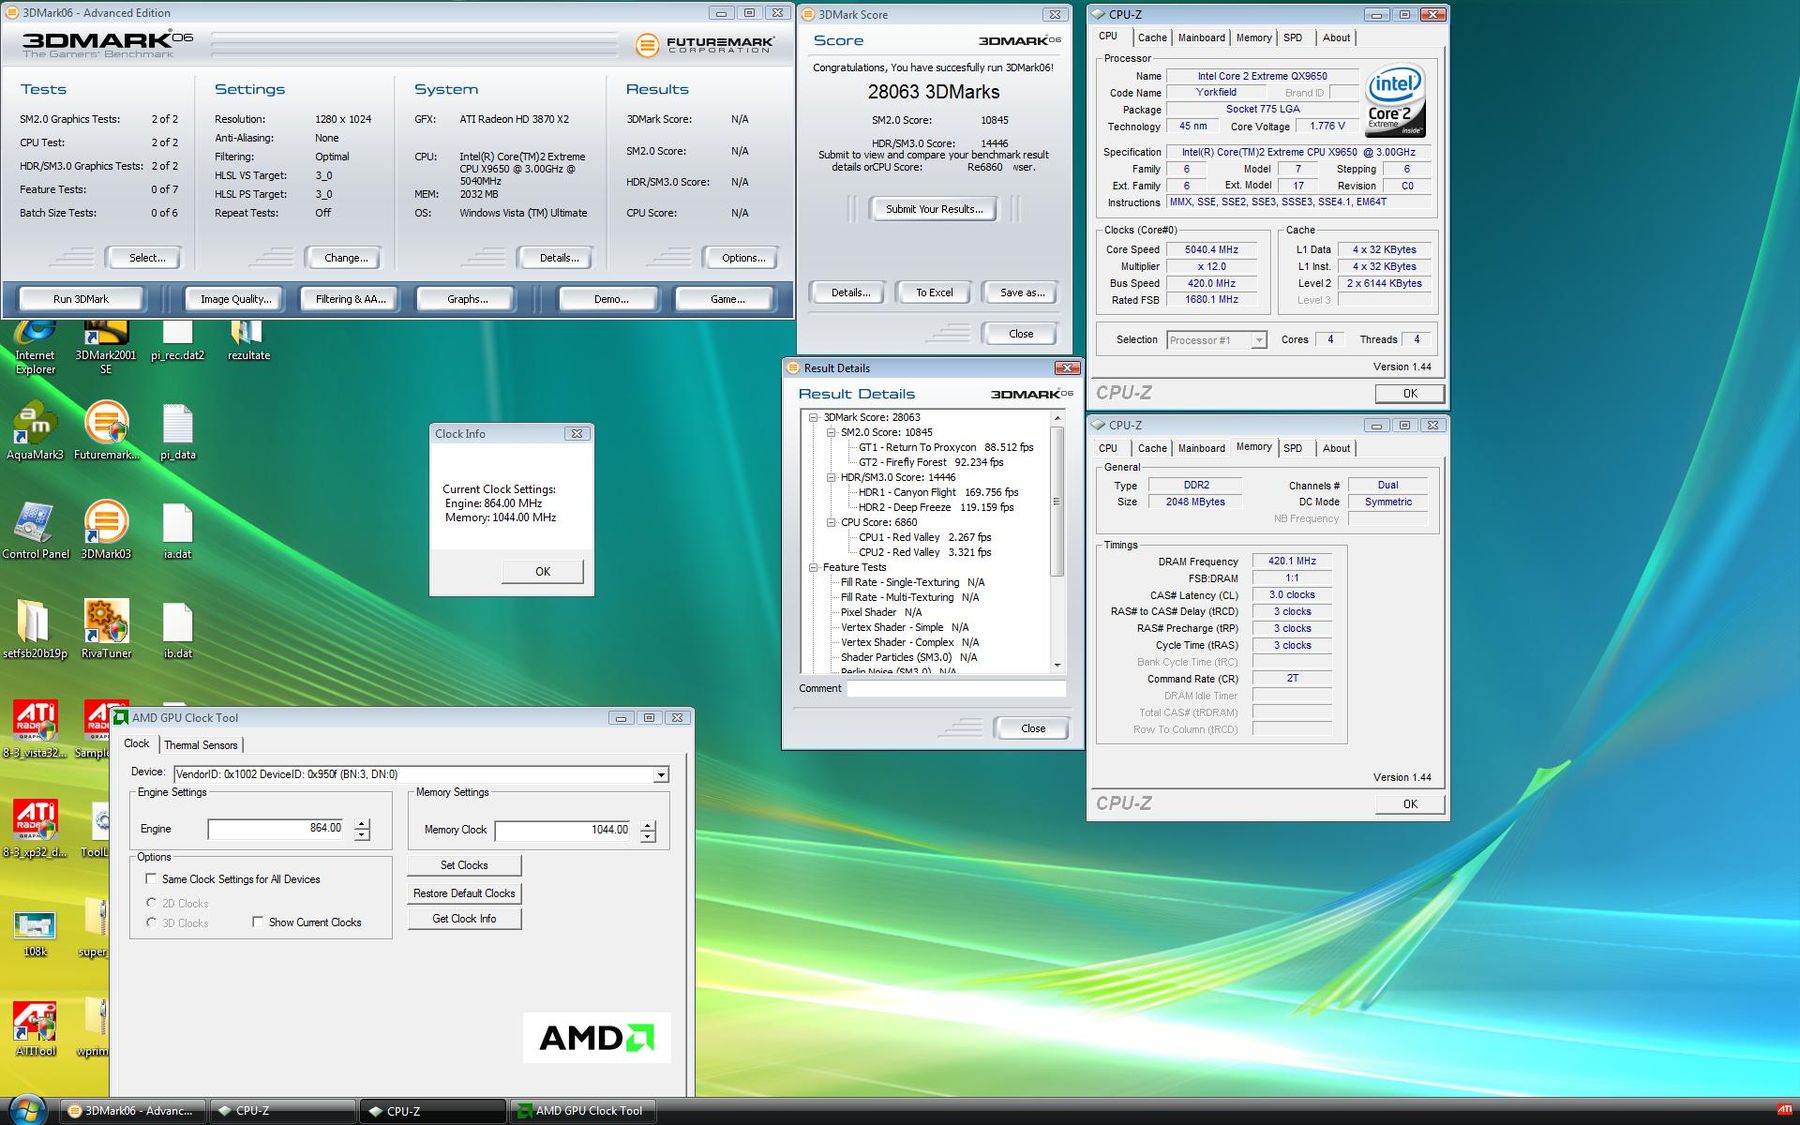
Task: Switch to Thermal Sensors tab
Action: 201,745
